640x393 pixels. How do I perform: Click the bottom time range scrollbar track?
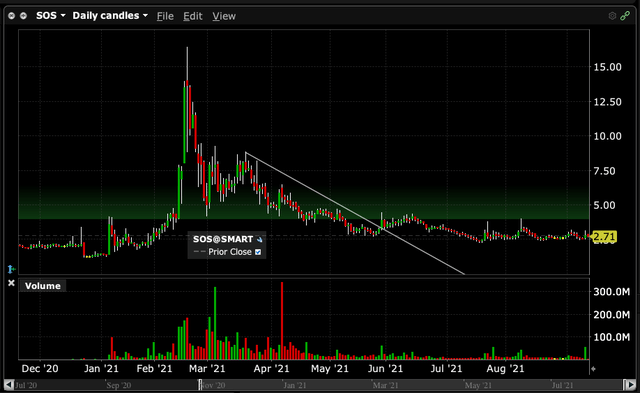click(x=318, y=385)
